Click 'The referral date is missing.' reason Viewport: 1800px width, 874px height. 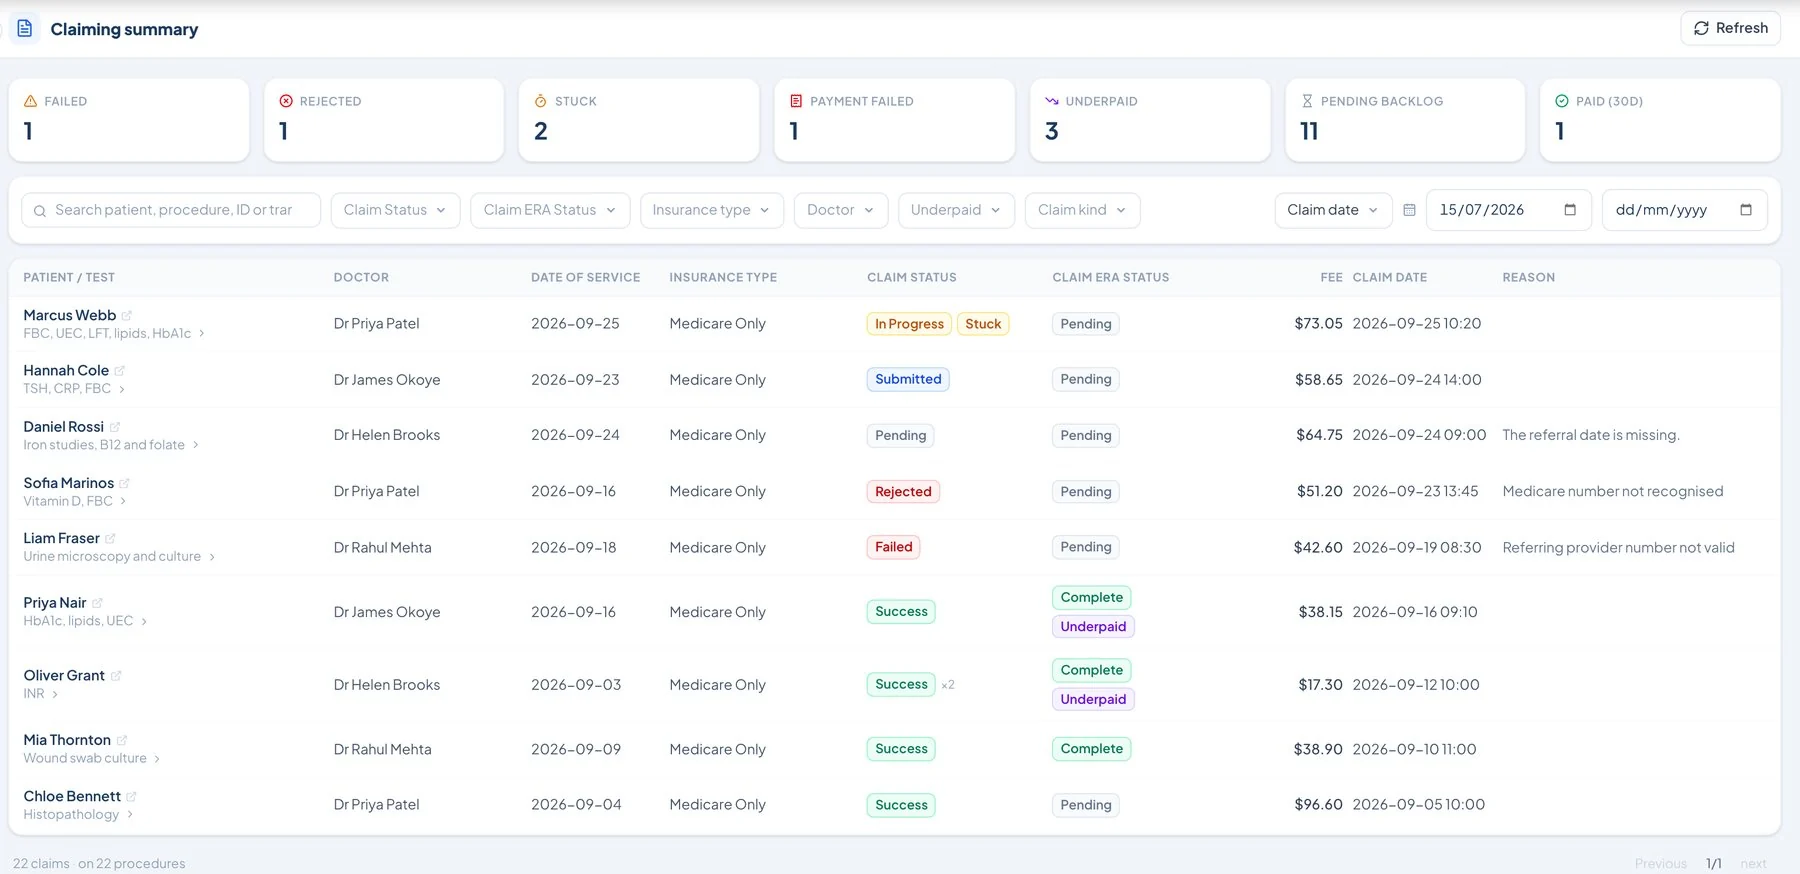coord(1590,435)
